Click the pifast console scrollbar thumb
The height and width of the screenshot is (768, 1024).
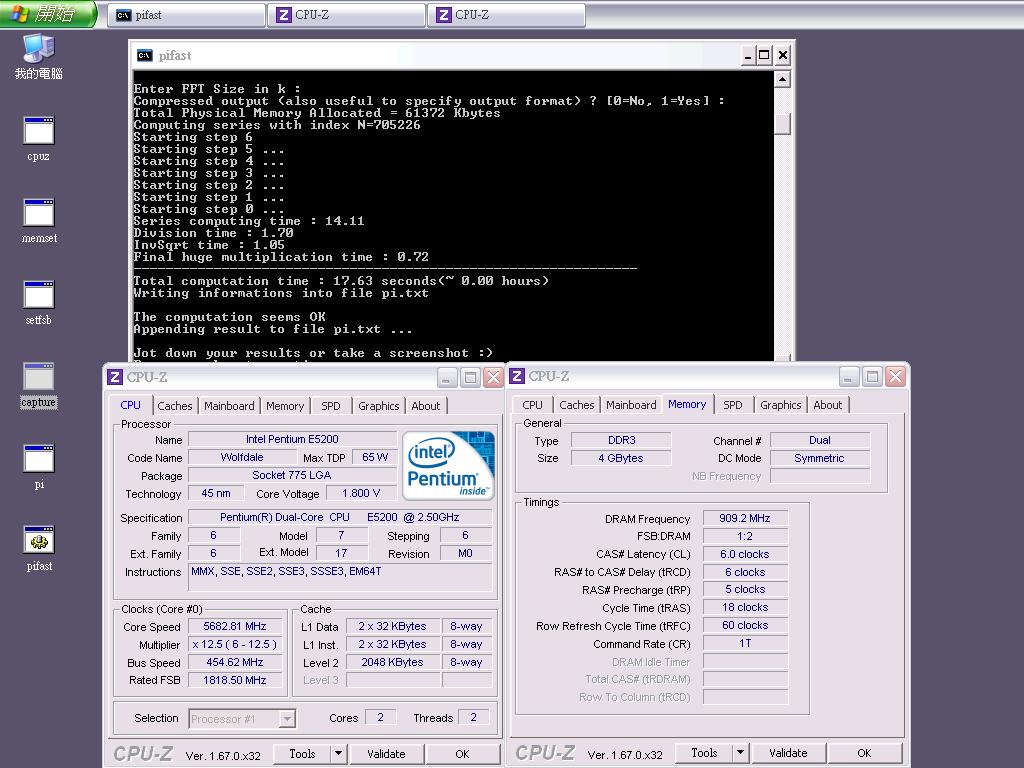[782, 123]
